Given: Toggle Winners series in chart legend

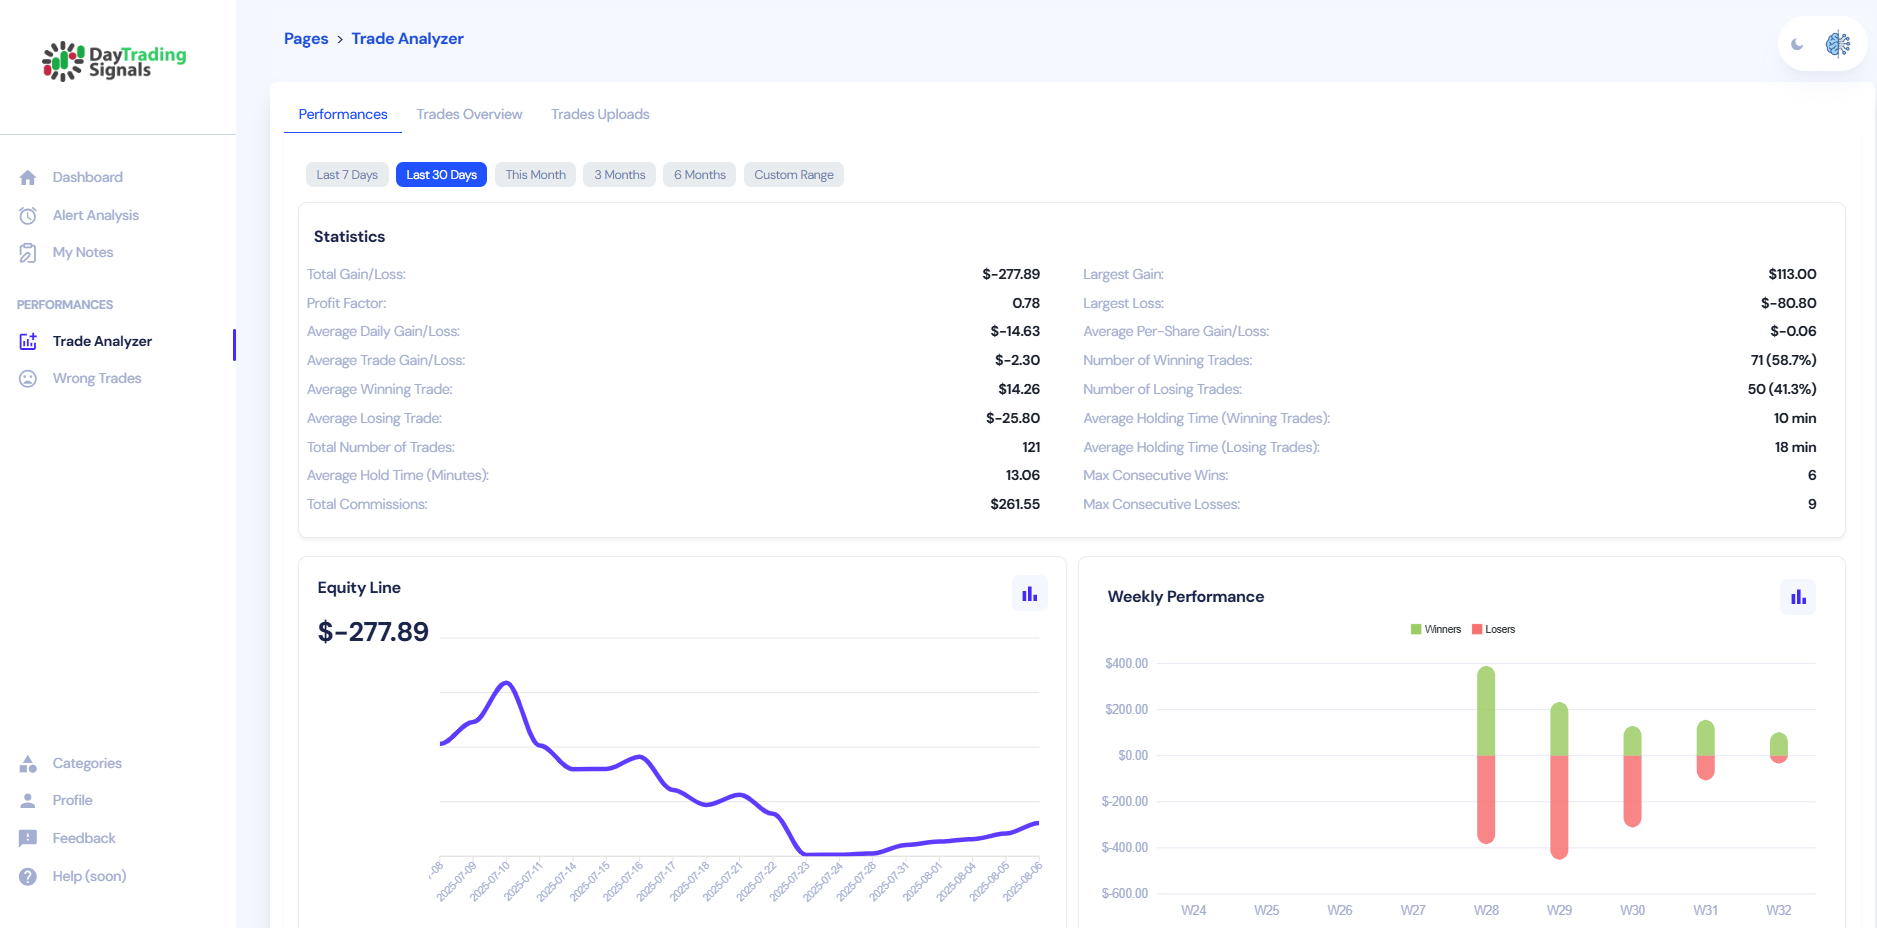Looking at the screenshot, I should [1442, 630].
